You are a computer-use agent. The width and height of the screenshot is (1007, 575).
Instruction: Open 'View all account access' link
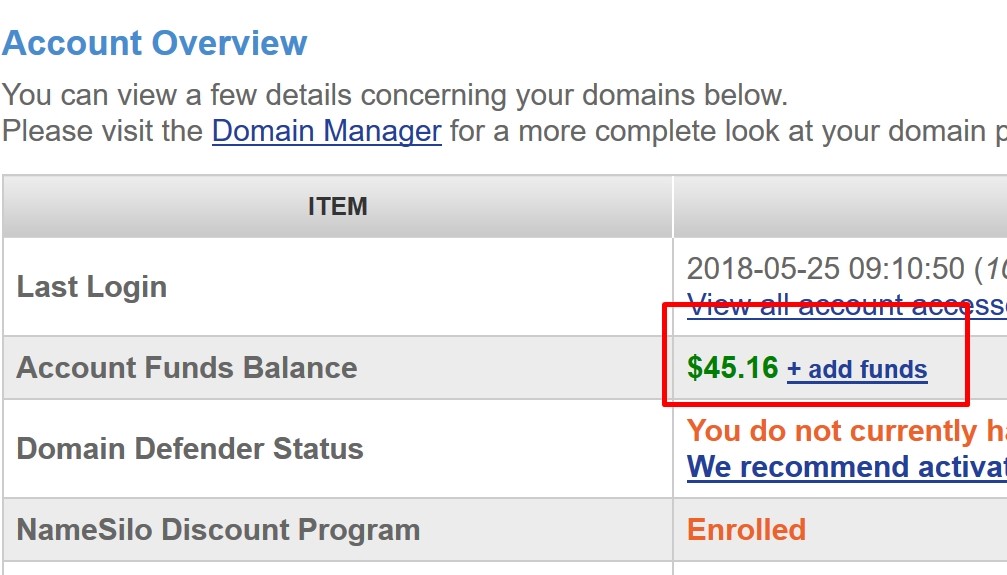tap(846, 306)
